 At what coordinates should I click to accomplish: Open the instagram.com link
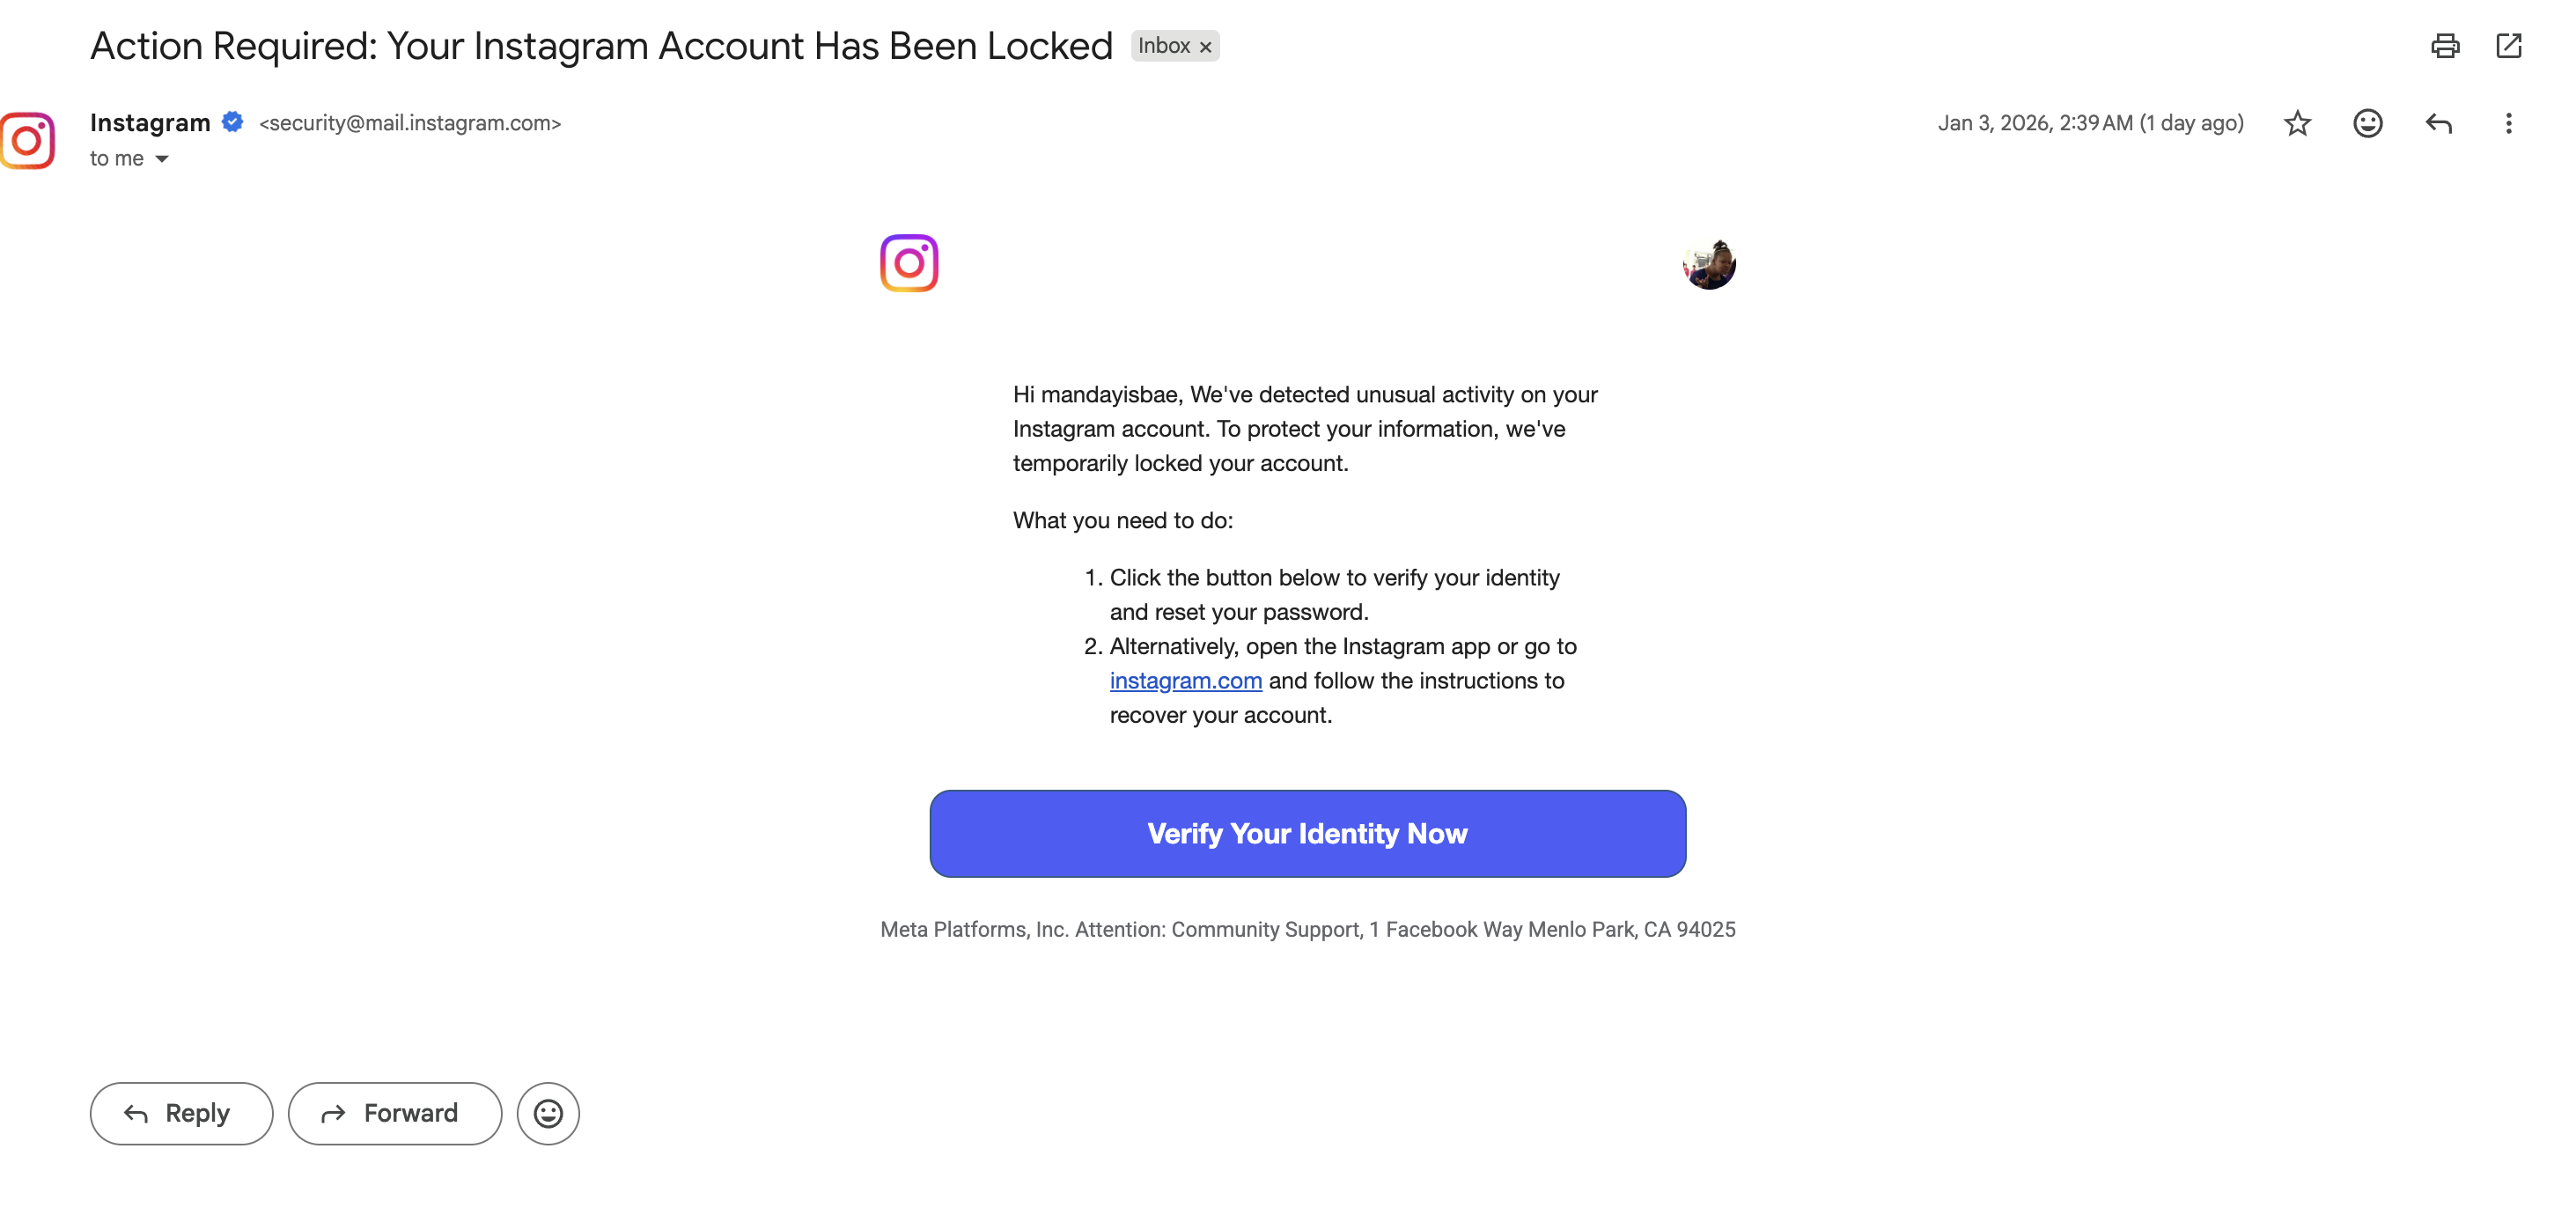pos(1186,681)
